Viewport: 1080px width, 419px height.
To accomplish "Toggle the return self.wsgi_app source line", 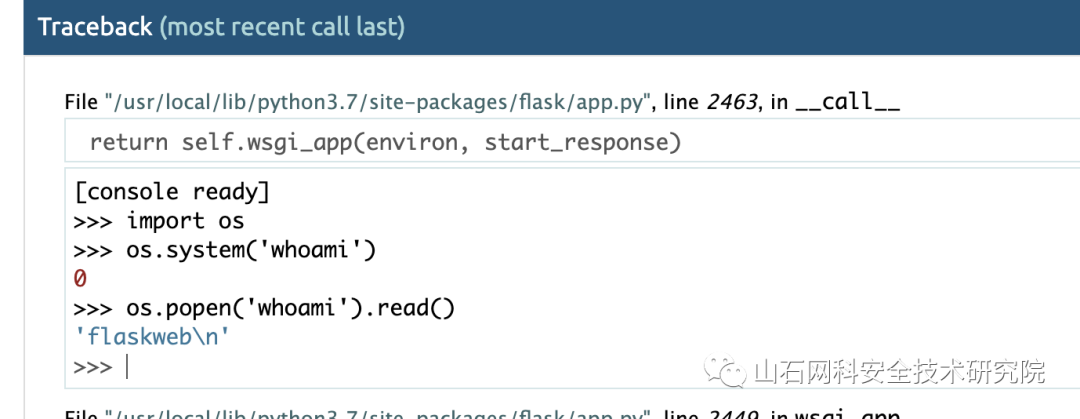I will tap(572, 143).
